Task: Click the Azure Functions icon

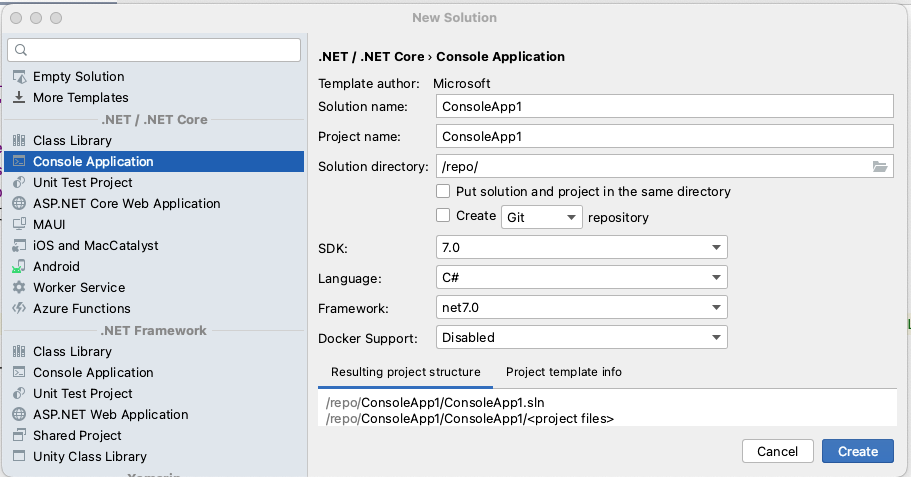Action: 19,308
